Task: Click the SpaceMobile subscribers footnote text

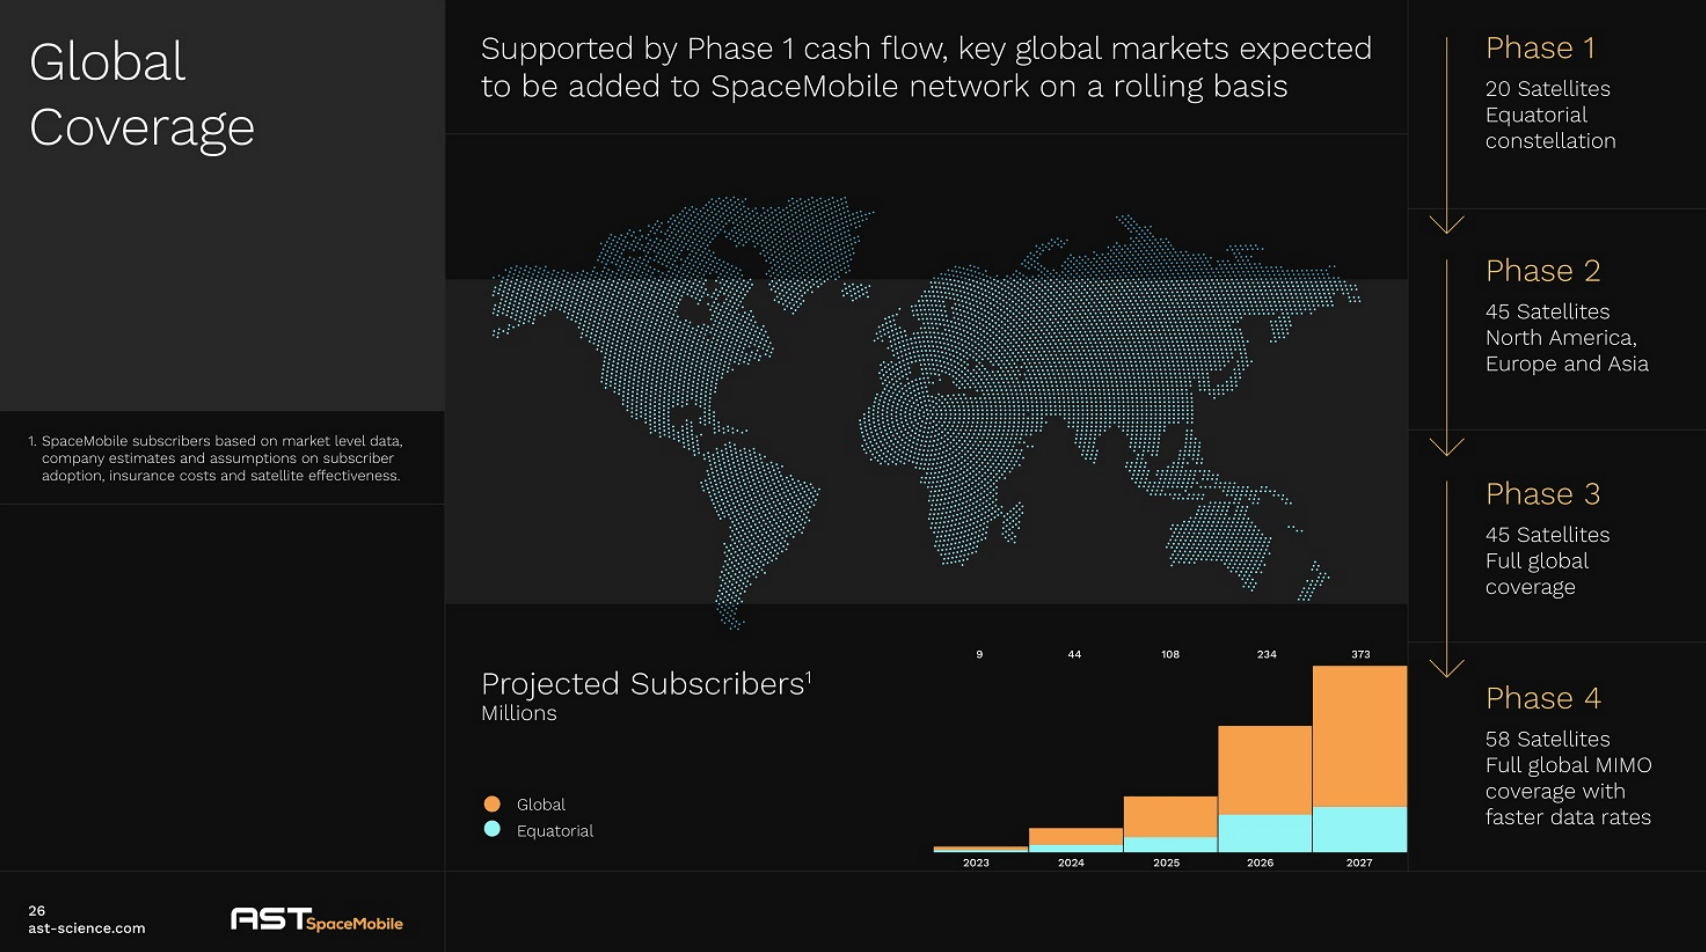Action: click(221, 458)
